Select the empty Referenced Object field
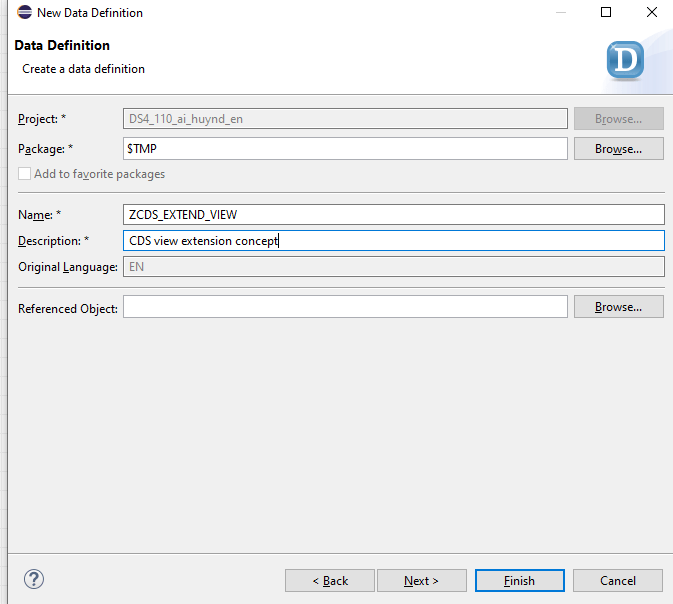 coord(345,307)
